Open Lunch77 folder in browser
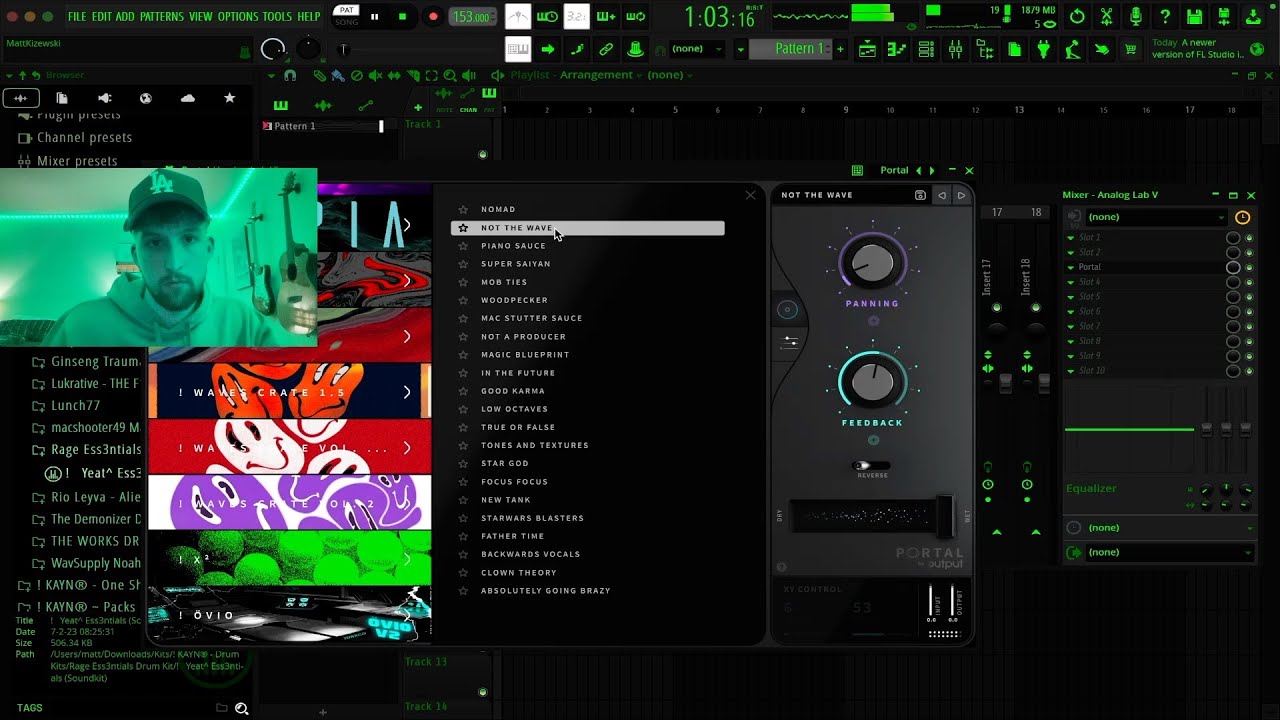 (x=76, y=406)
